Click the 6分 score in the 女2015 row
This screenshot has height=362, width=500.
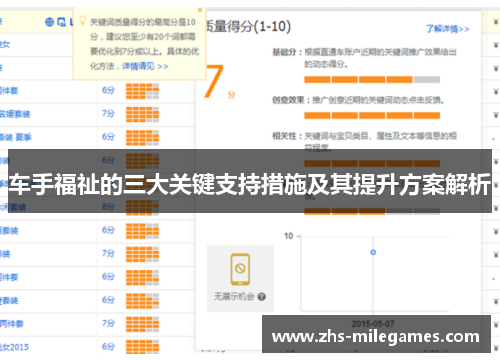108,347
